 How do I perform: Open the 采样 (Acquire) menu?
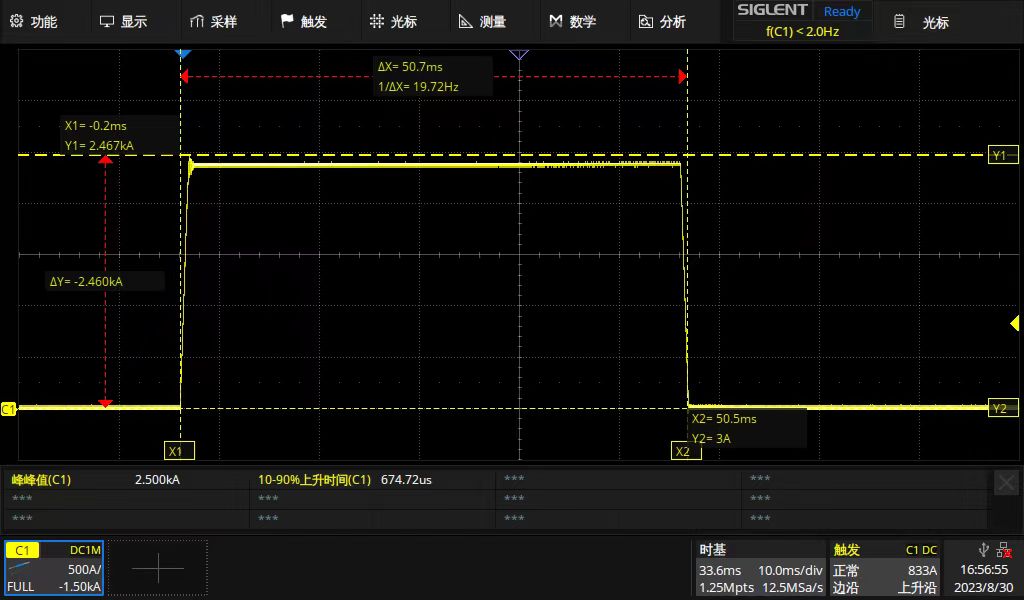[x=213, y=21]
